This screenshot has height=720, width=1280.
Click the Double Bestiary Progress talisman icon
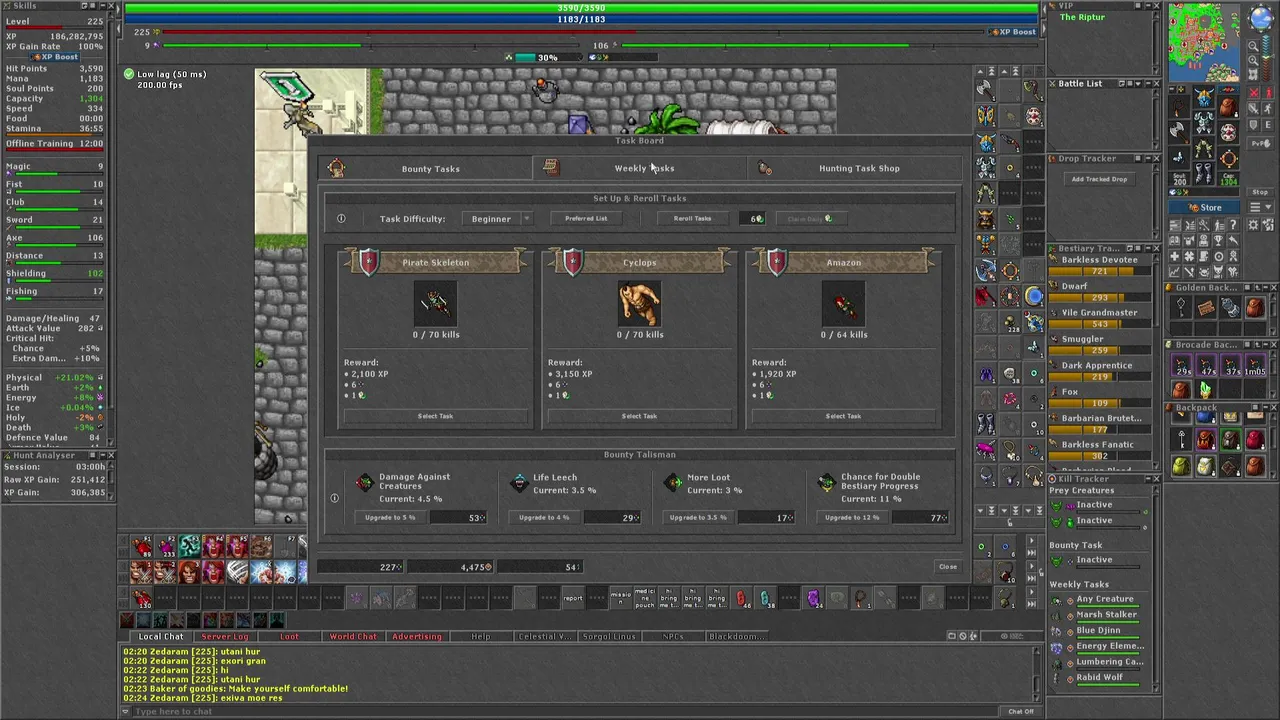[x=826, y=483]
